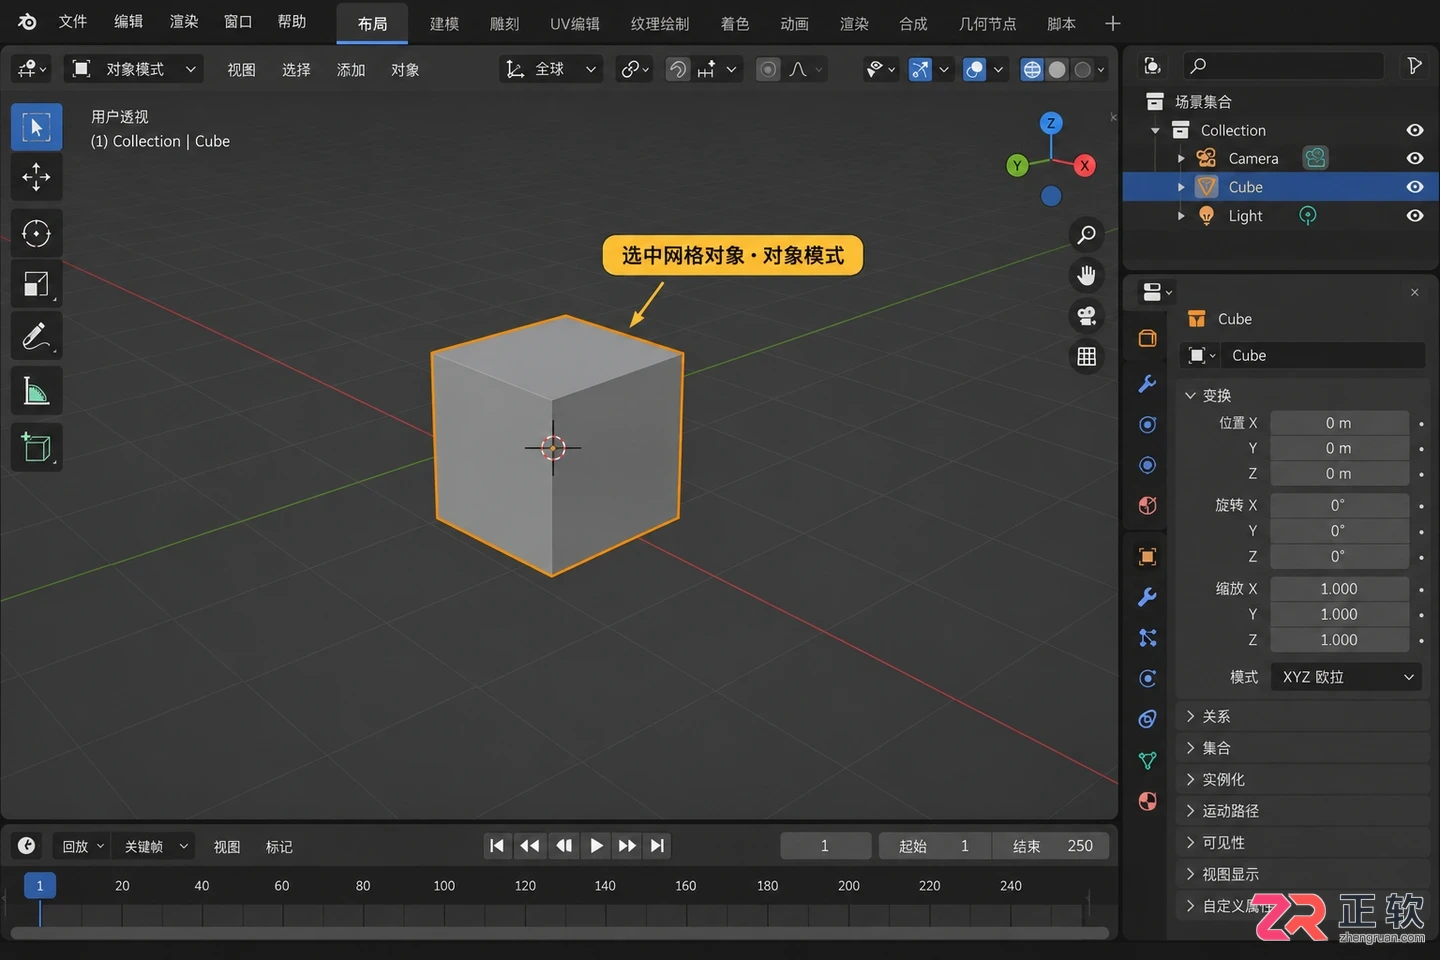Select the Measure tool
Screen dimensions: 1440x960
[x=36, y=392]
